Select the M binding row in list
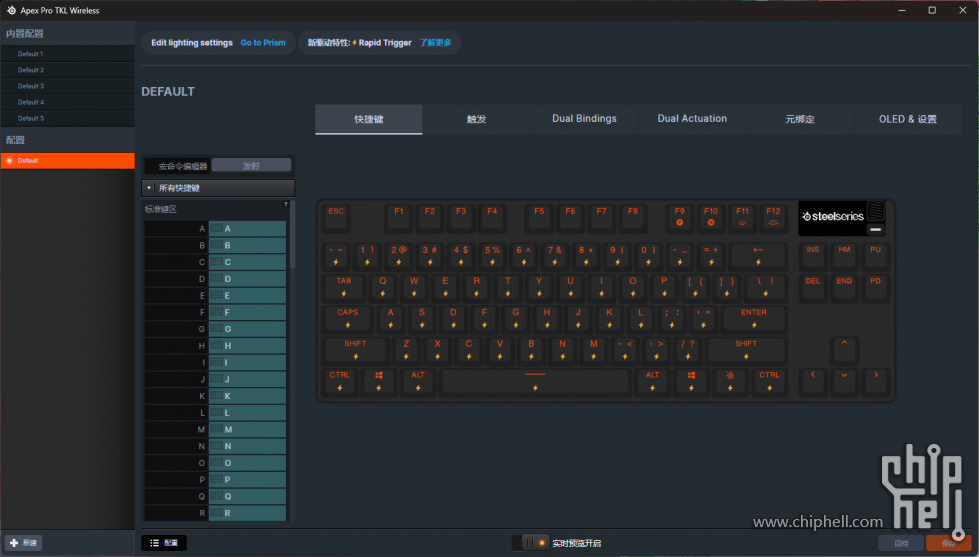979x557 pixels. click(215, 429)
